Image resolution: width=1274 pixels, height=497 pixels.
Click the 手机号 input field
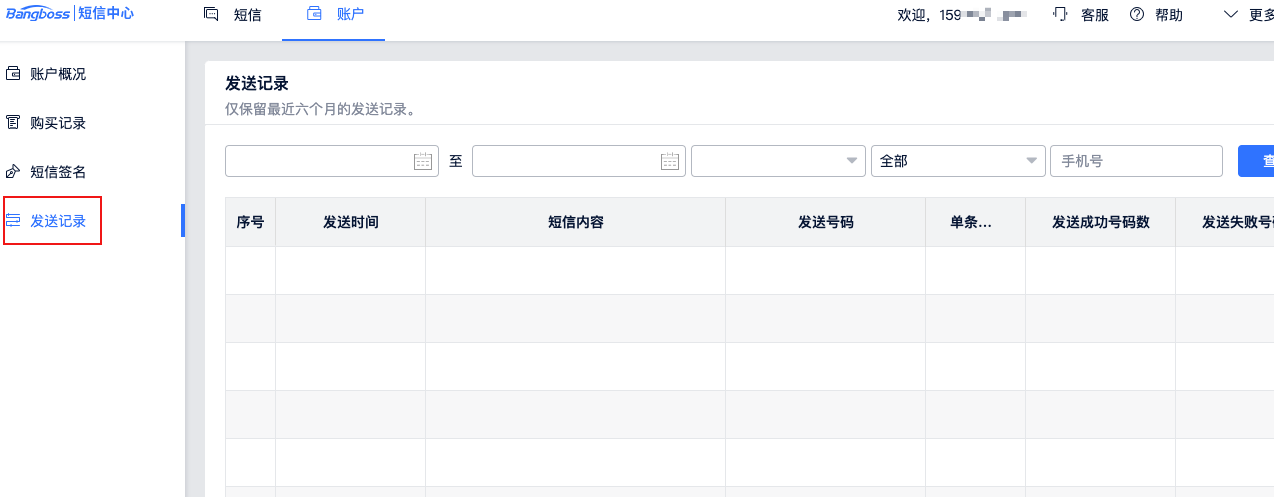pos(1136,161)
